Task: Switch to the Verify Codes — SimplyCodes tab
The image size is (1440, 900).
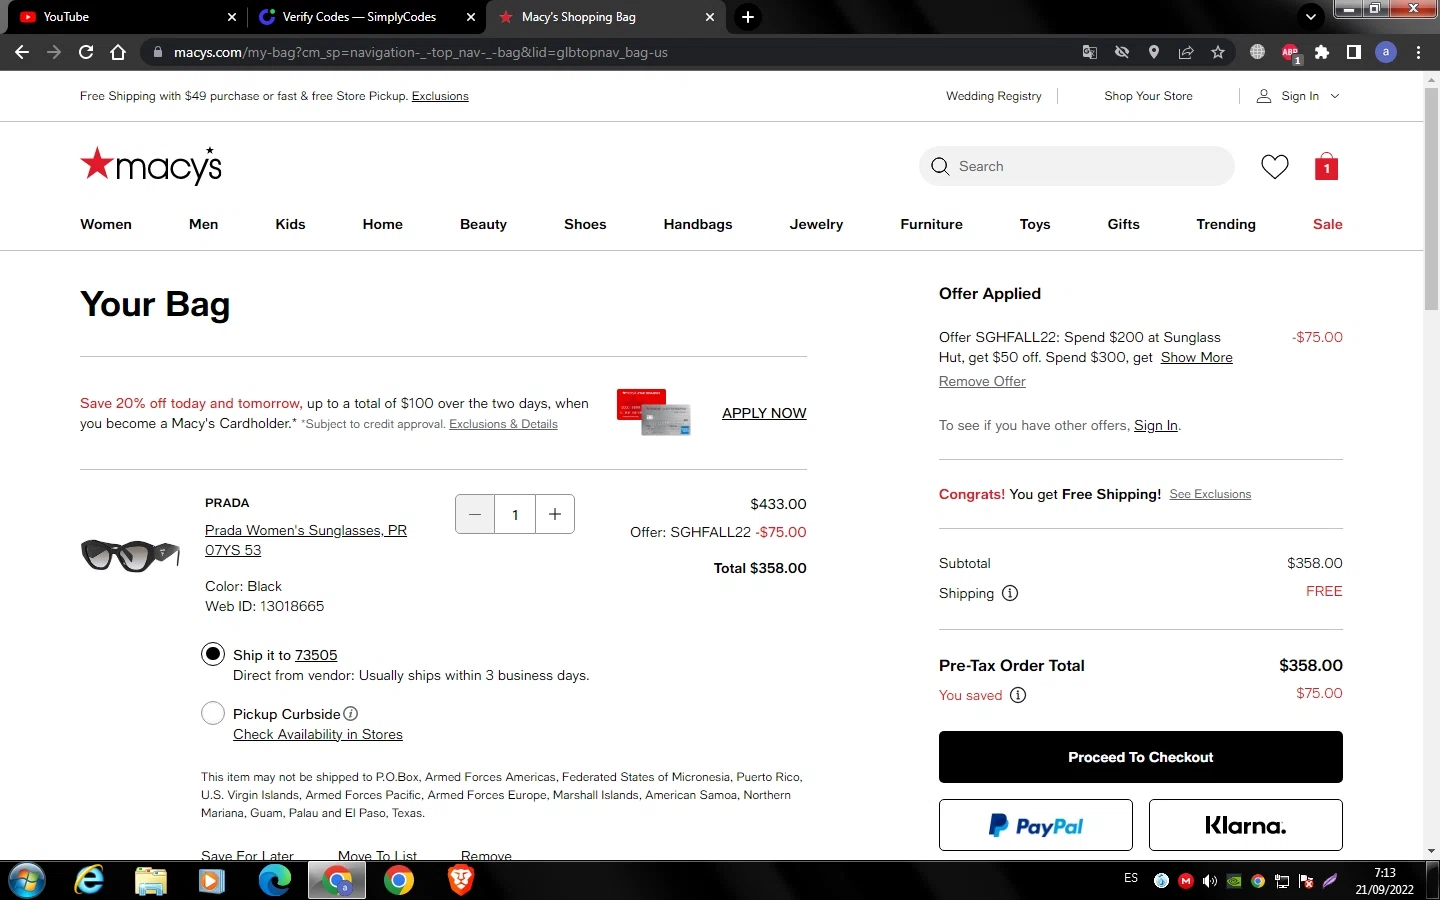Action: 367,17
